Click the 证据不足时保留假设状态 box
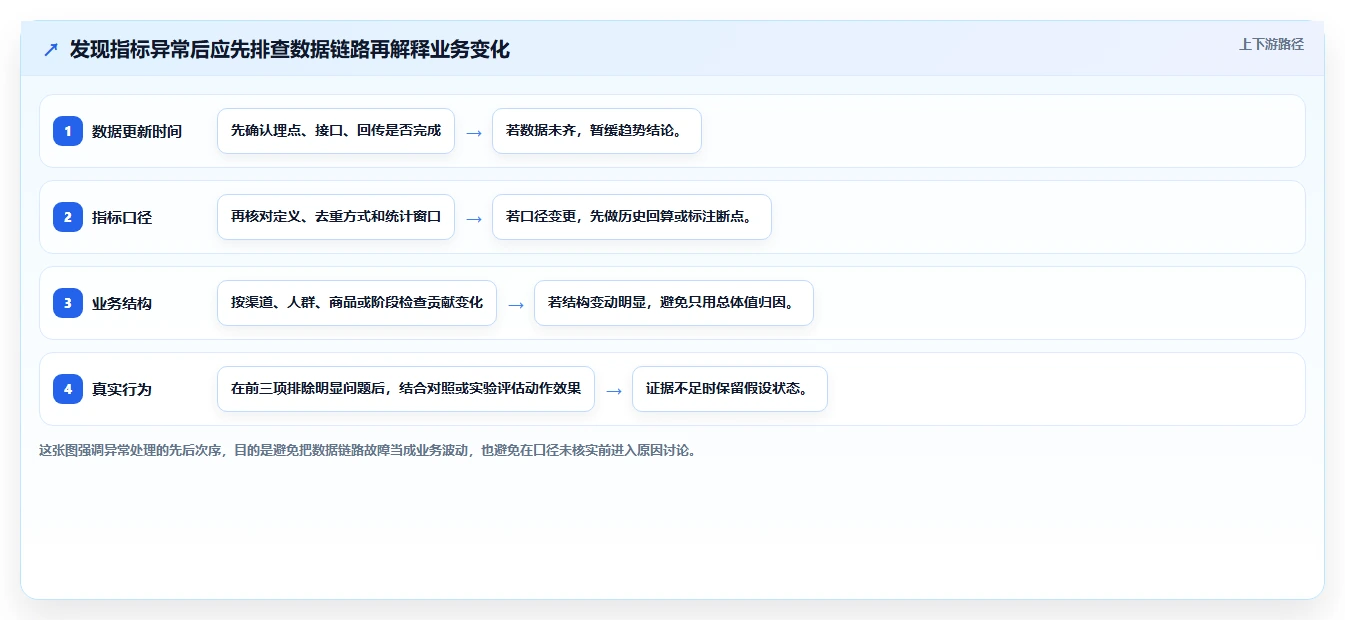The height and width of the screenshot is (620, 1345). (730, 389)
